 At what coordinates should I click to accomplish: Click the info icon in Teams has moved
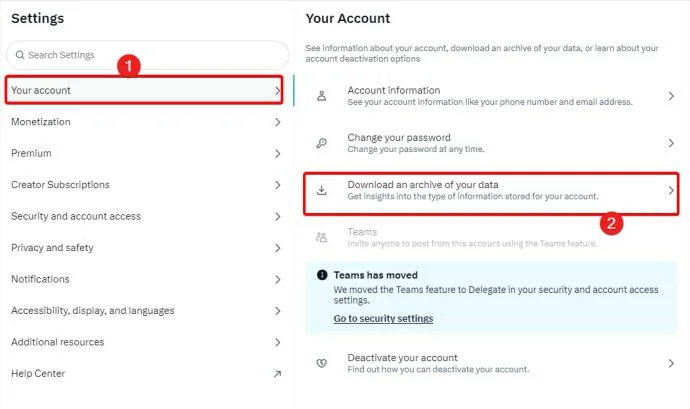(x=322, y=275)
